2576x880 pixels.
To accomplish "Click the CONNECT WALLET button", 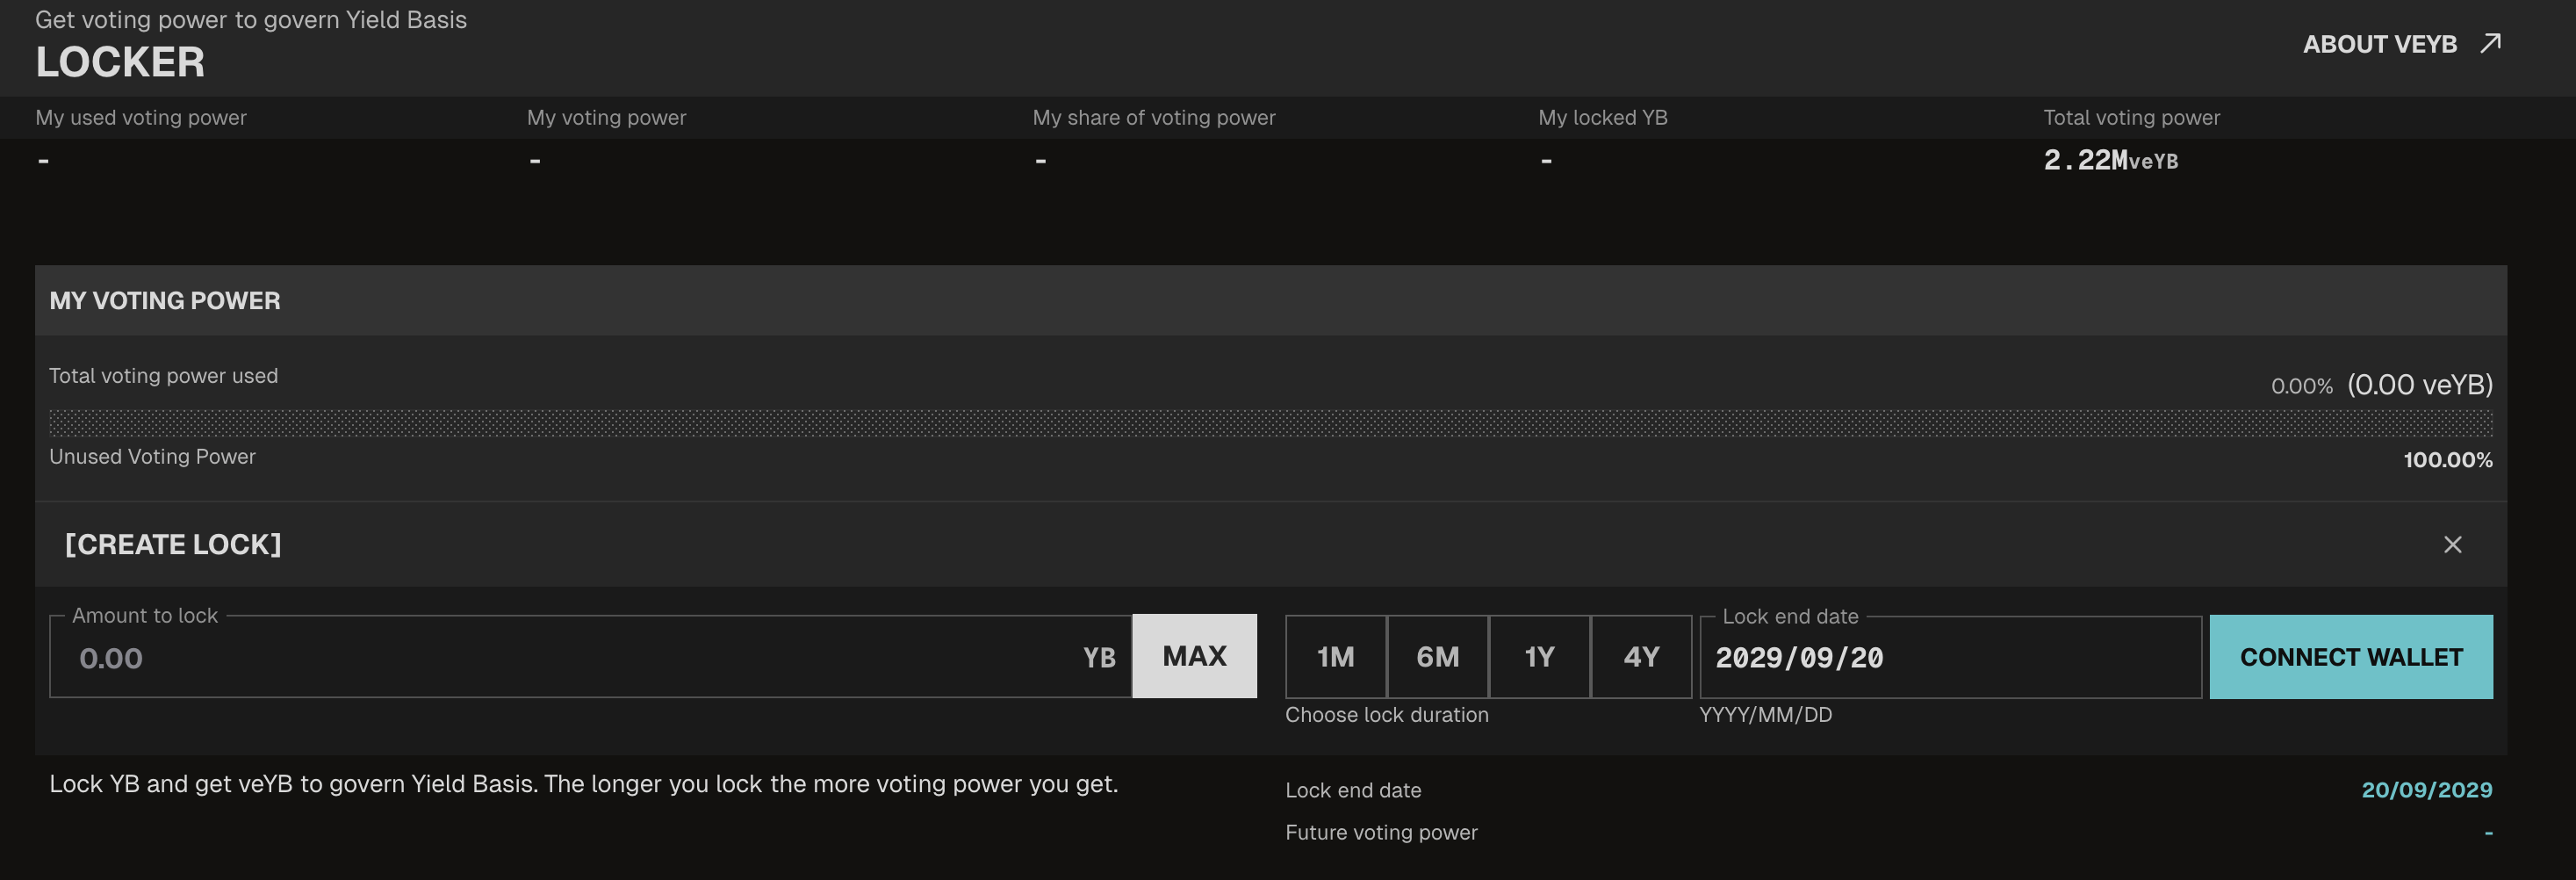I will pos(2350,656).
